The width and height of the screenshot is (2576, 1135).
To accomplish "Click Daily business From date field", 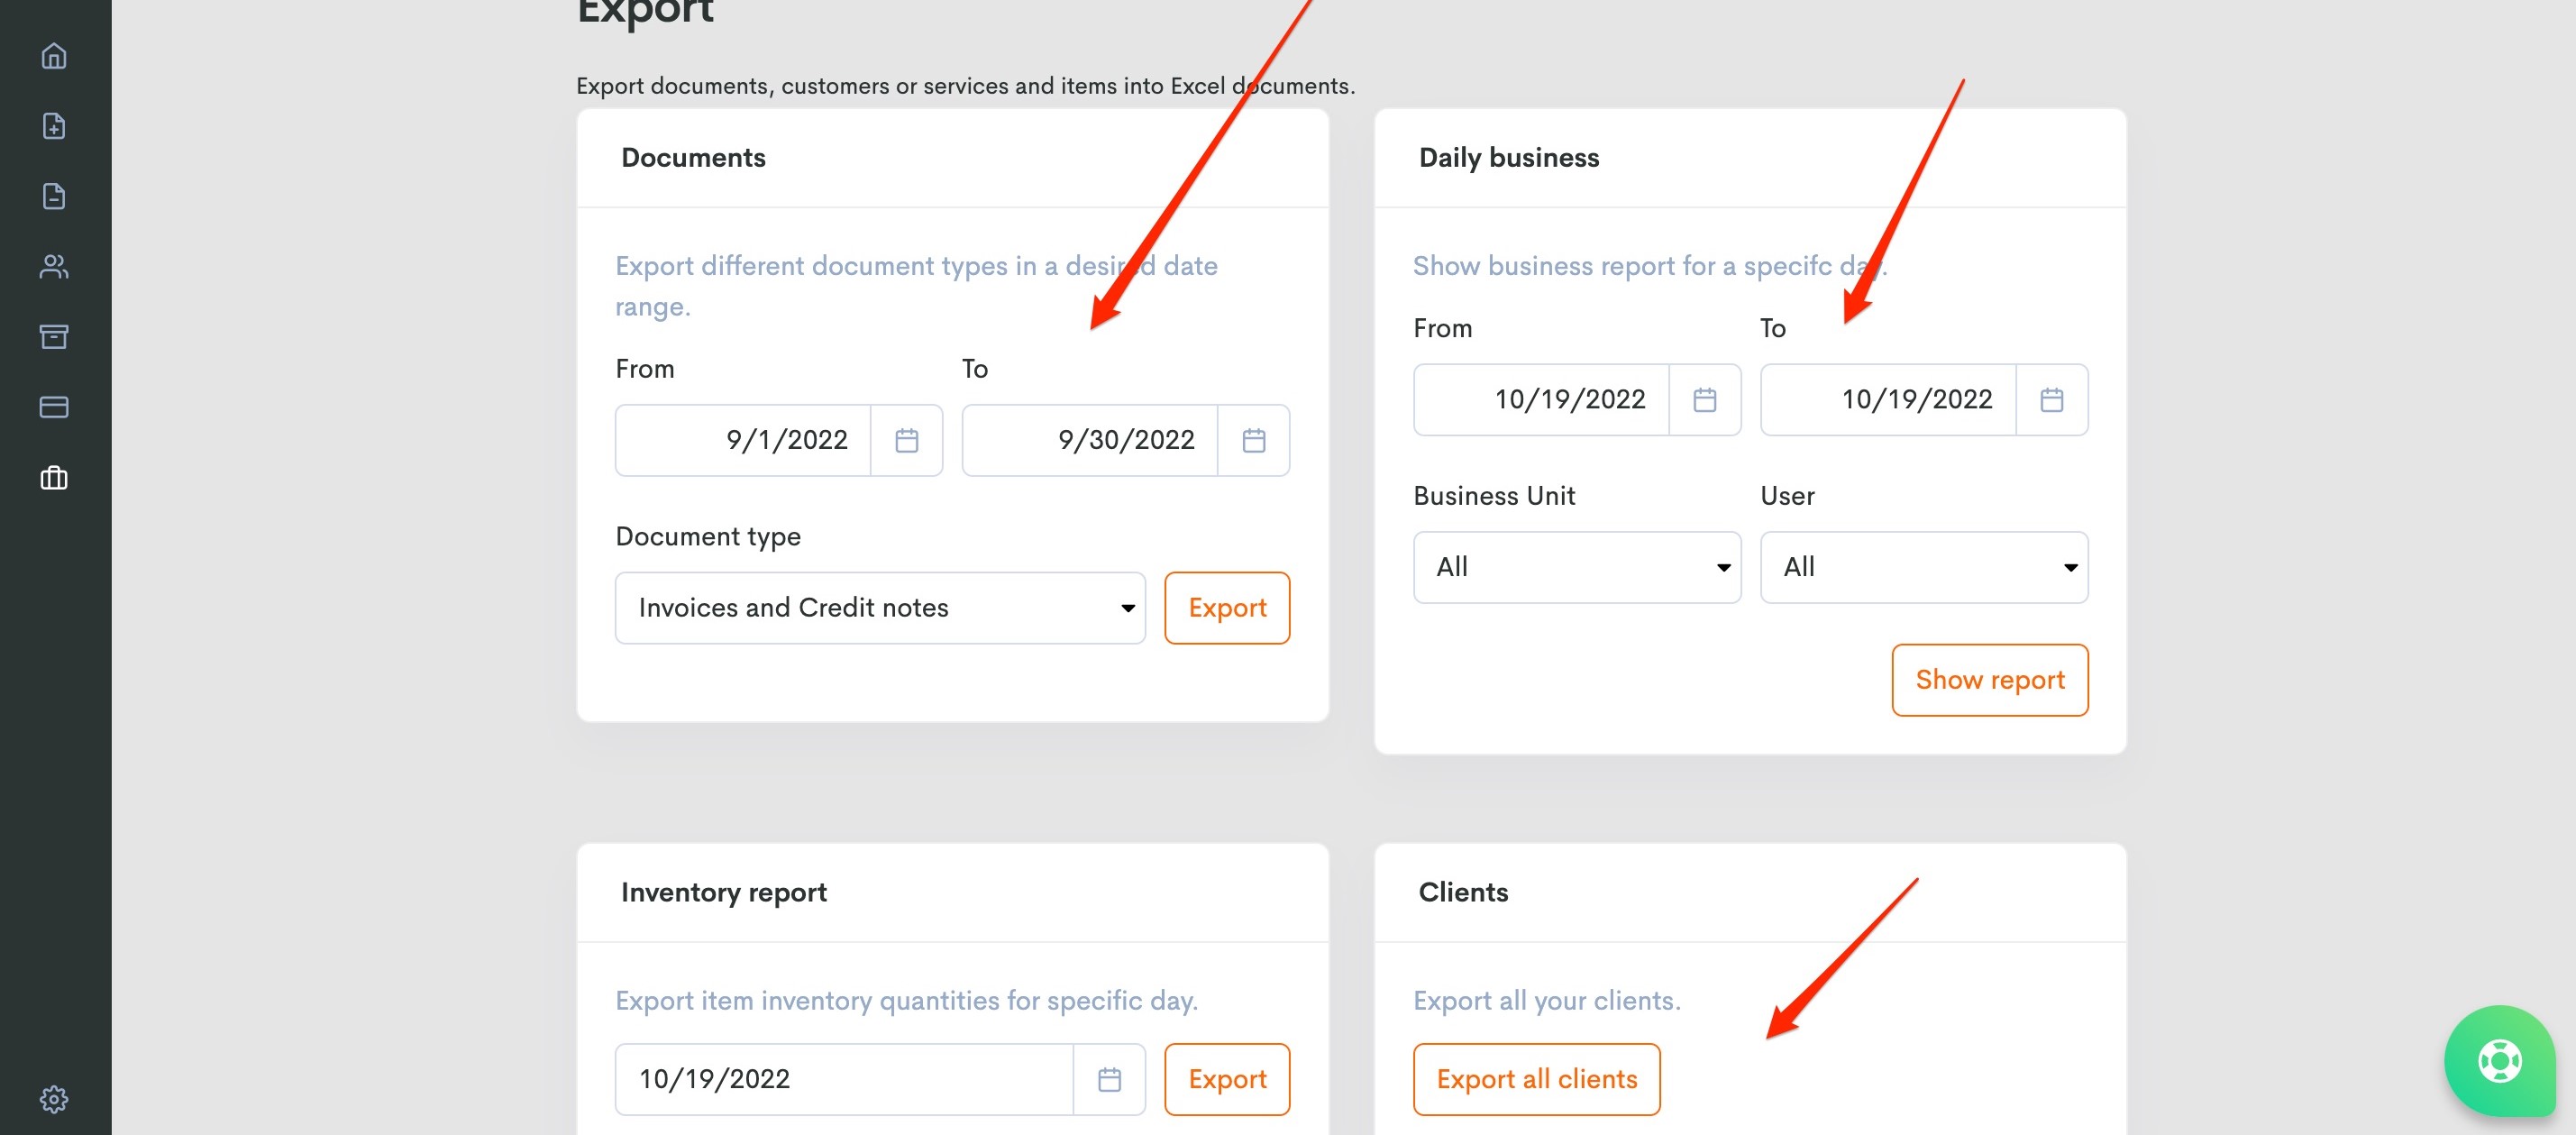I will (x=1541, y=400).
